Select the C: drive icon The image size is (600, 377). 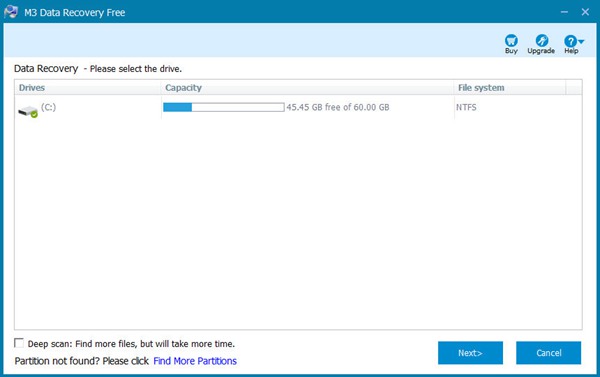click(x=28, y=111)
